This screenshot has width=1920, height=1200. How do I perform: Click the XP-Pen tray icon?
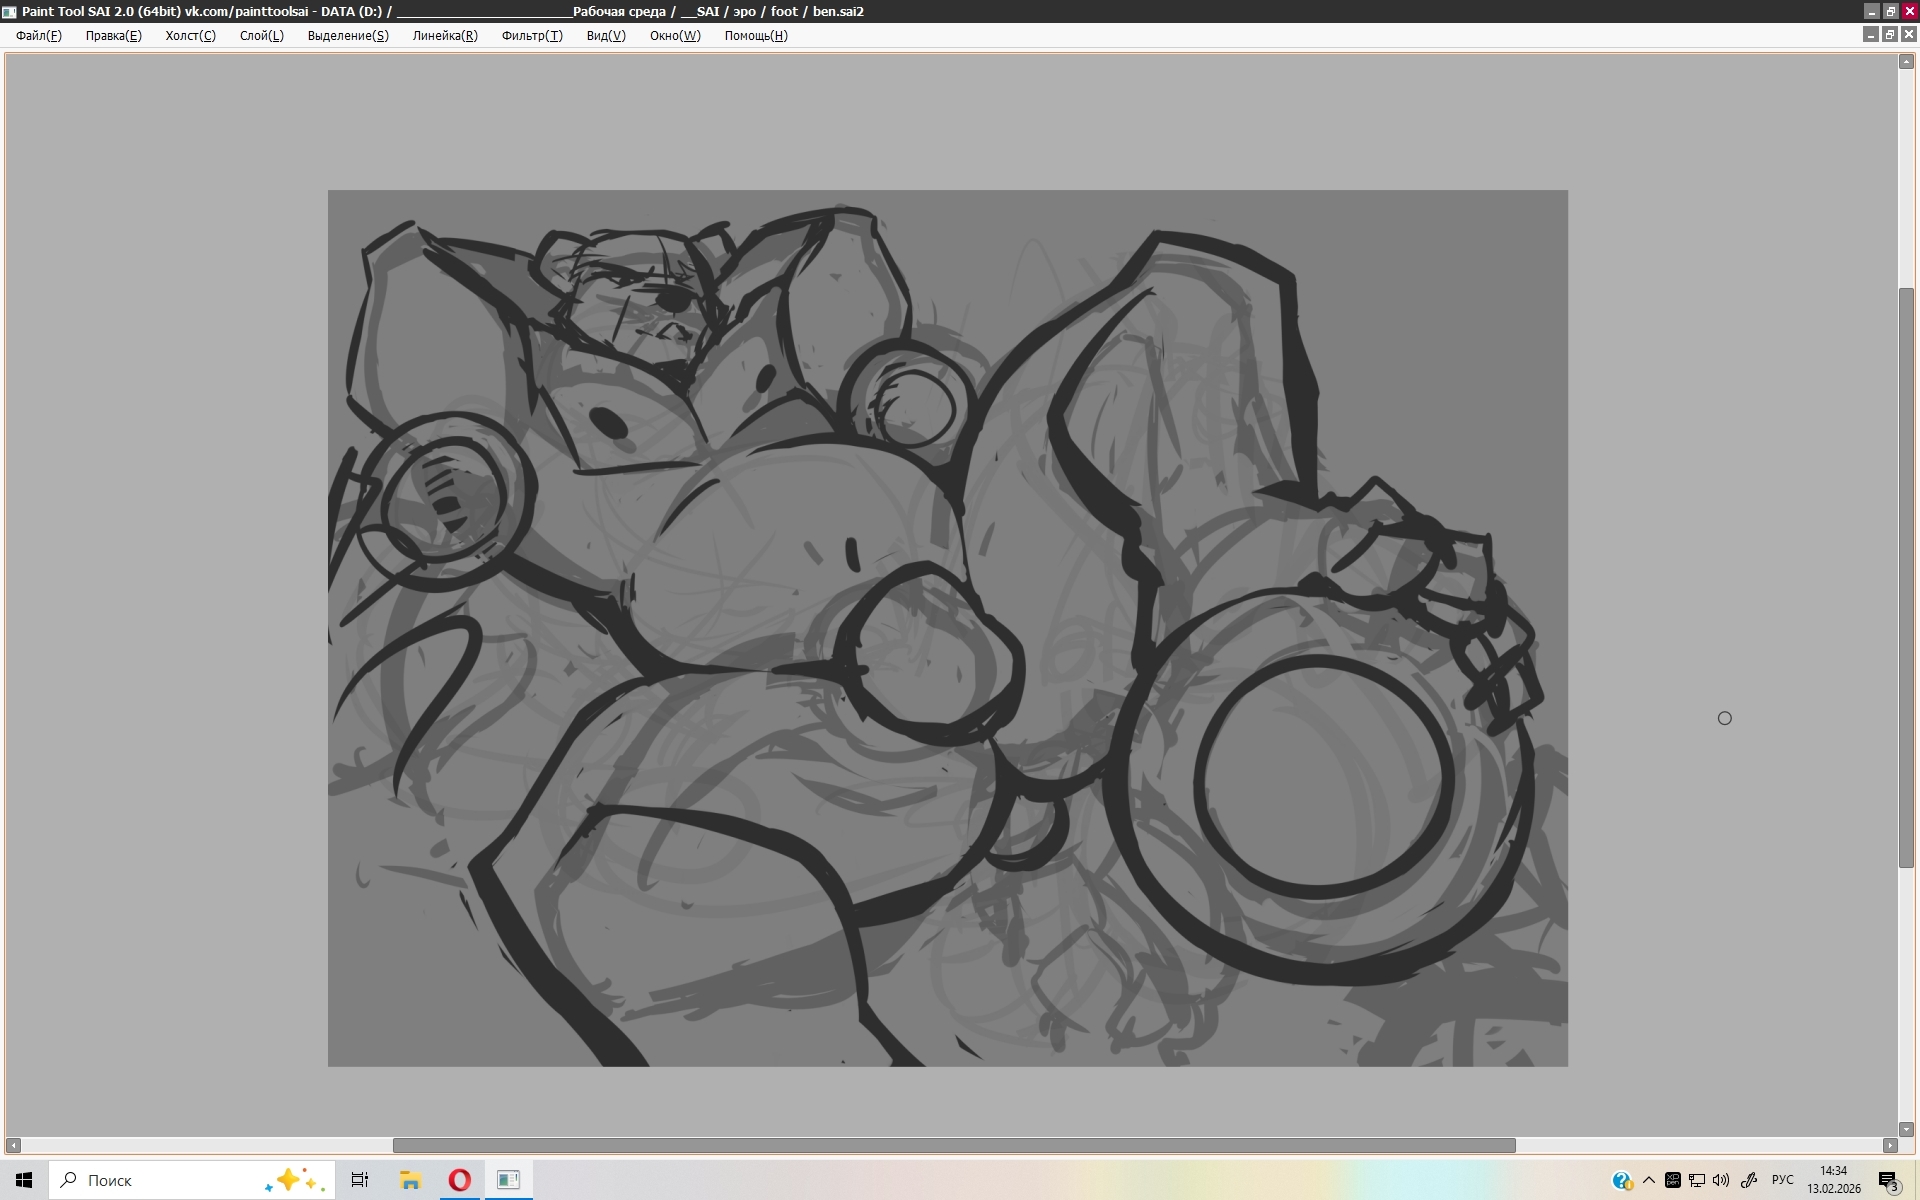pos(1672,1180)
